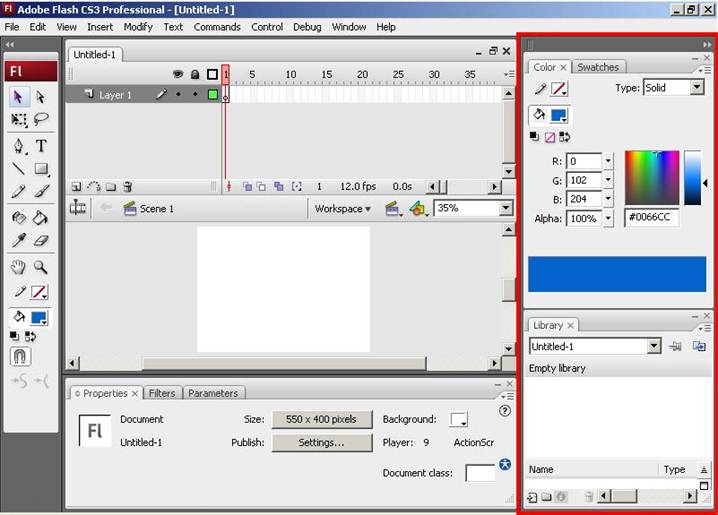Viewport: 718px width, 515px height.
Task: Switch to the Swatches tab
Action: click(x=598, y=67)
